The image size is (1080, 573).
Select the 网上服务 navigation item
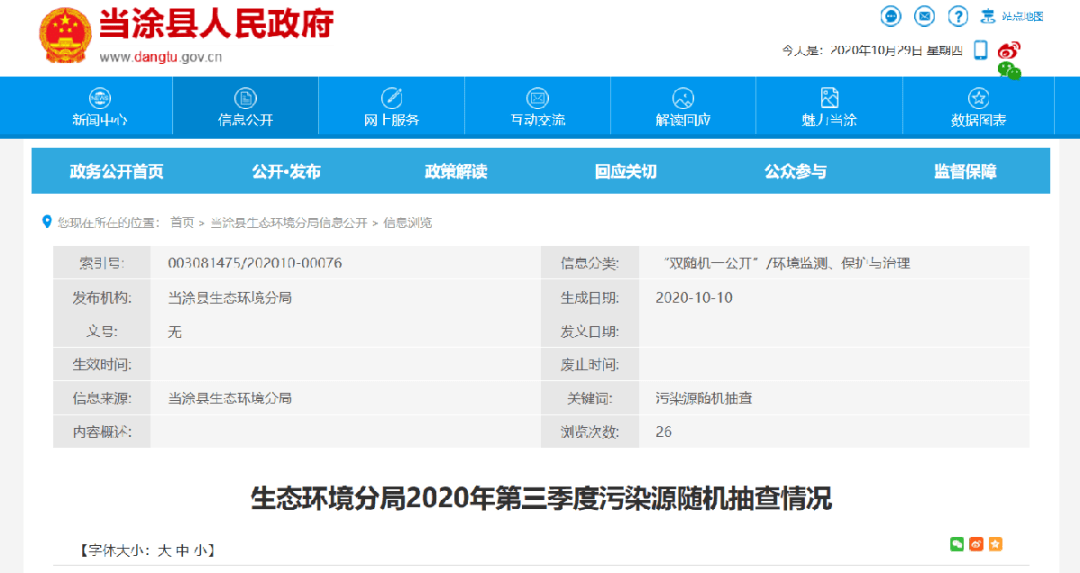(x=391, y=106)
